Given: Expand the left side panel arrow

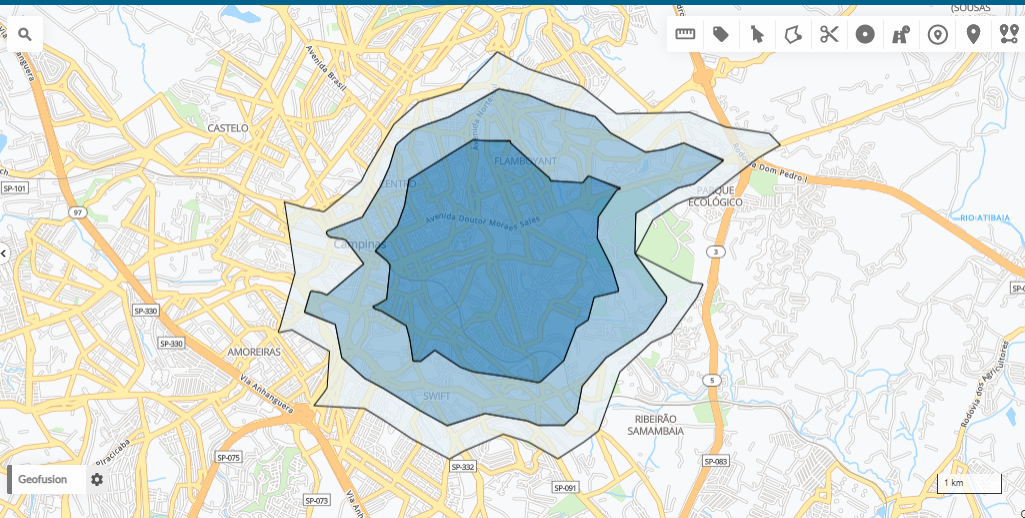Looking at the screenshot, I should coord(4,253).
